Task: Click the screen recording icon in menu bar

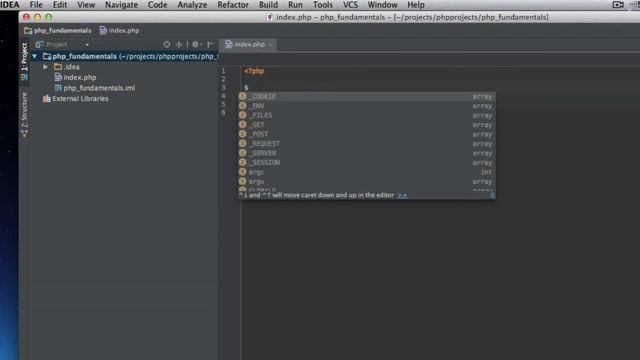Action: tap(618, 5)
